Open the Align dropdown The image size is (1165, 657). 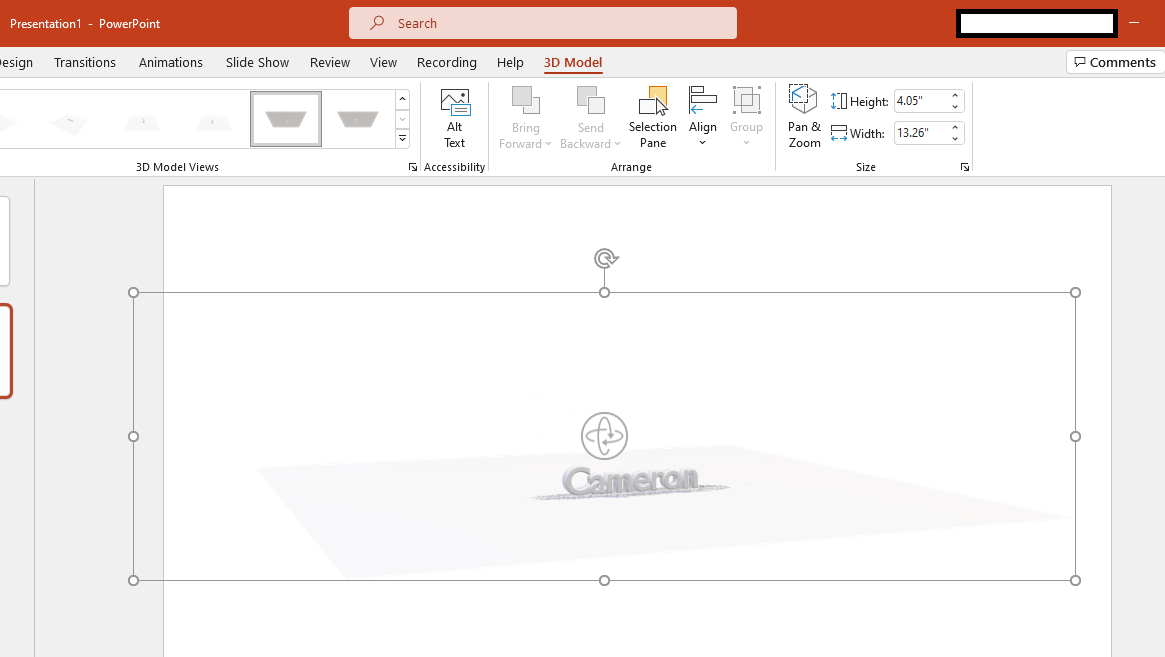click(x=702, y=117)
